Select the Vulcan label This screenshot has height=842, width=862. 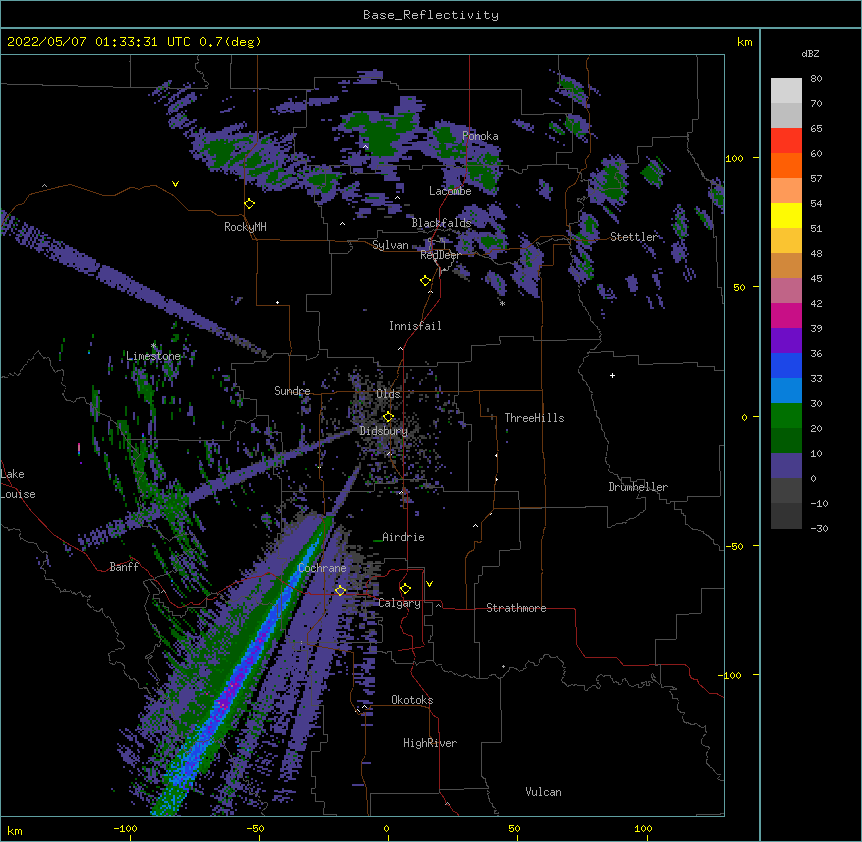[543, 792]
